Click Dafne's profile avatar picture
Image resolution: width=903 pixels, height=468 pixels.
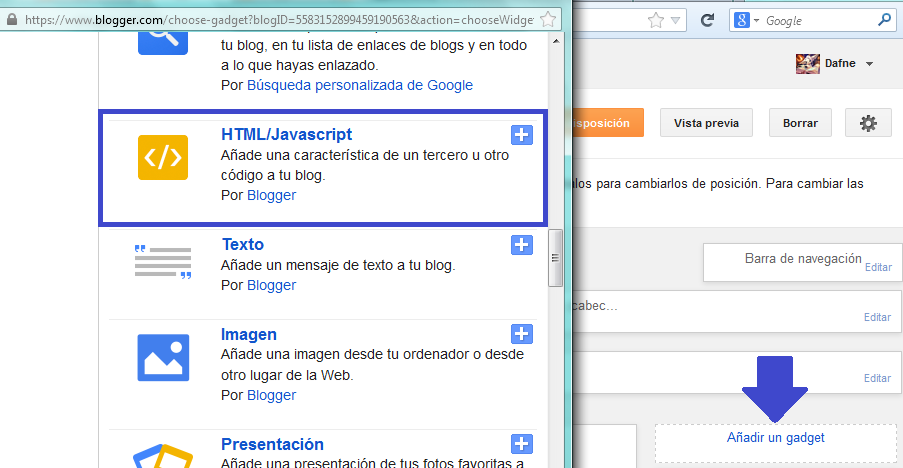coord(807,63)
